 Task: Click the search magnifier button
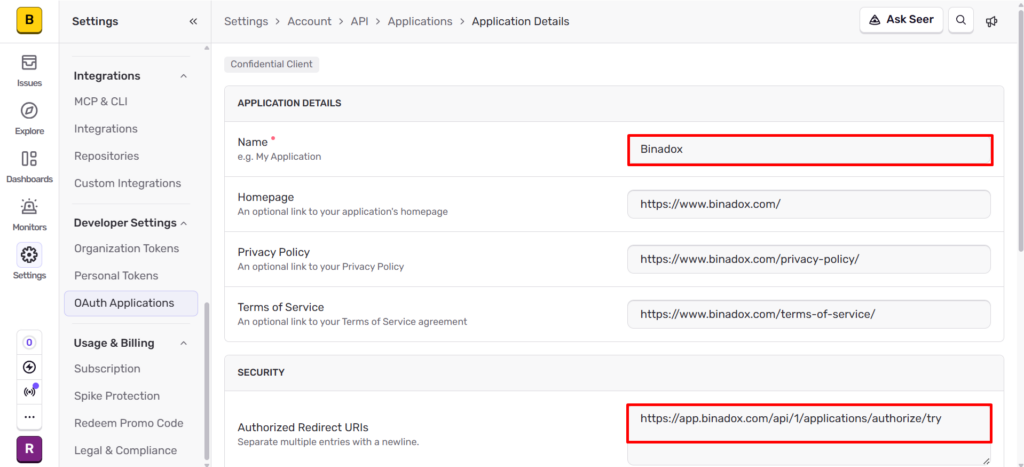pos(961,20)
